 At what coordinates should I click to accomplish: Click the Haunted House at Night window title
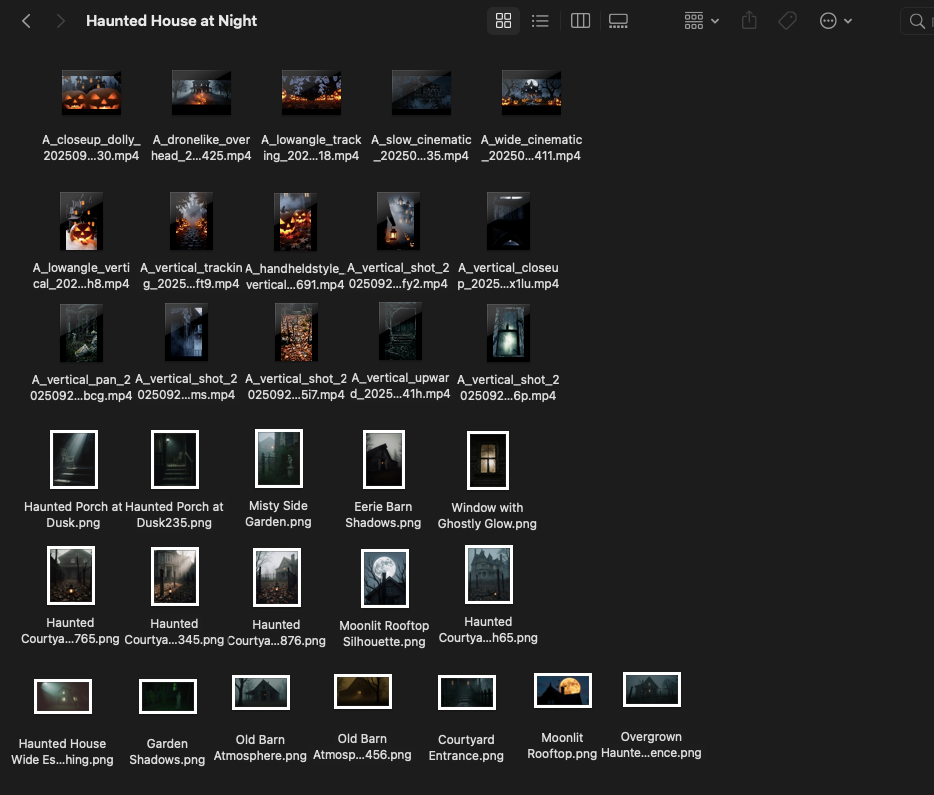tap(171, 21)
